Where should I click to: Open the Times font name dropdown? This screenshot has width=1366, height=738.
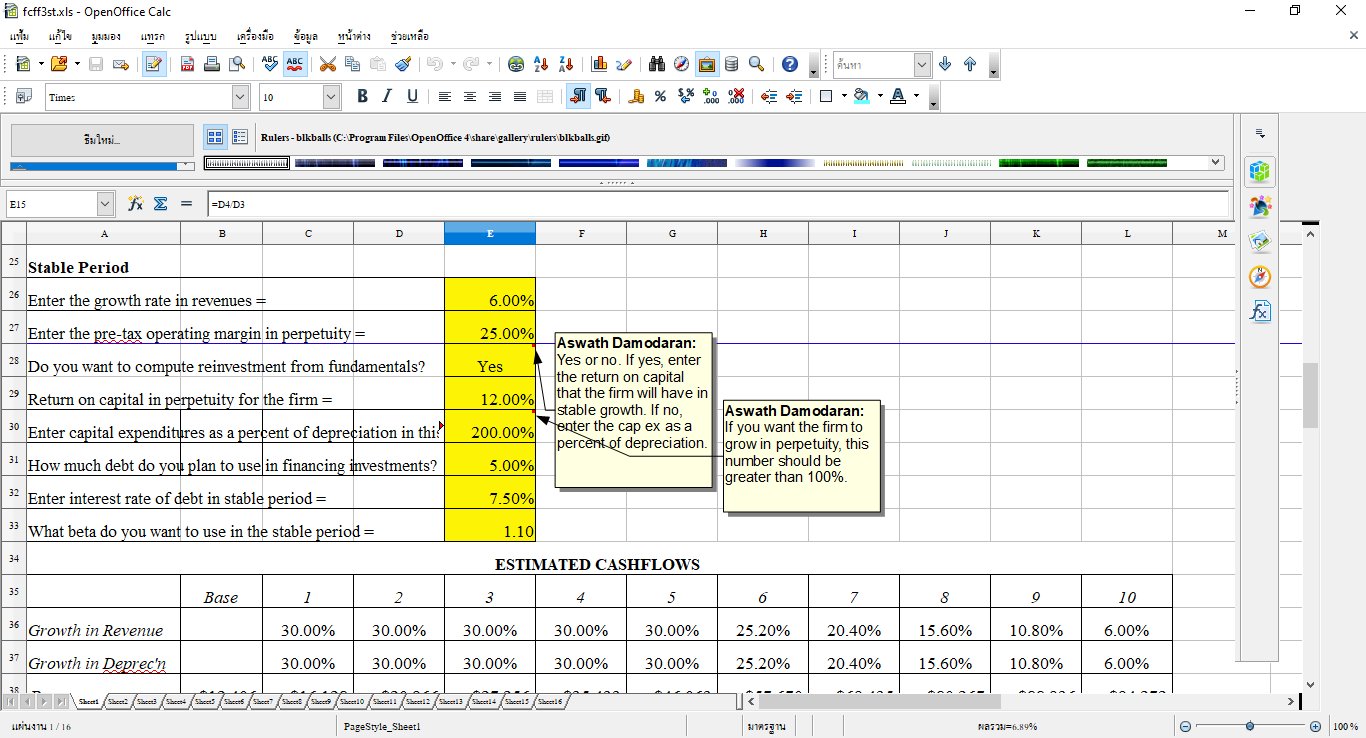(240, 97)
